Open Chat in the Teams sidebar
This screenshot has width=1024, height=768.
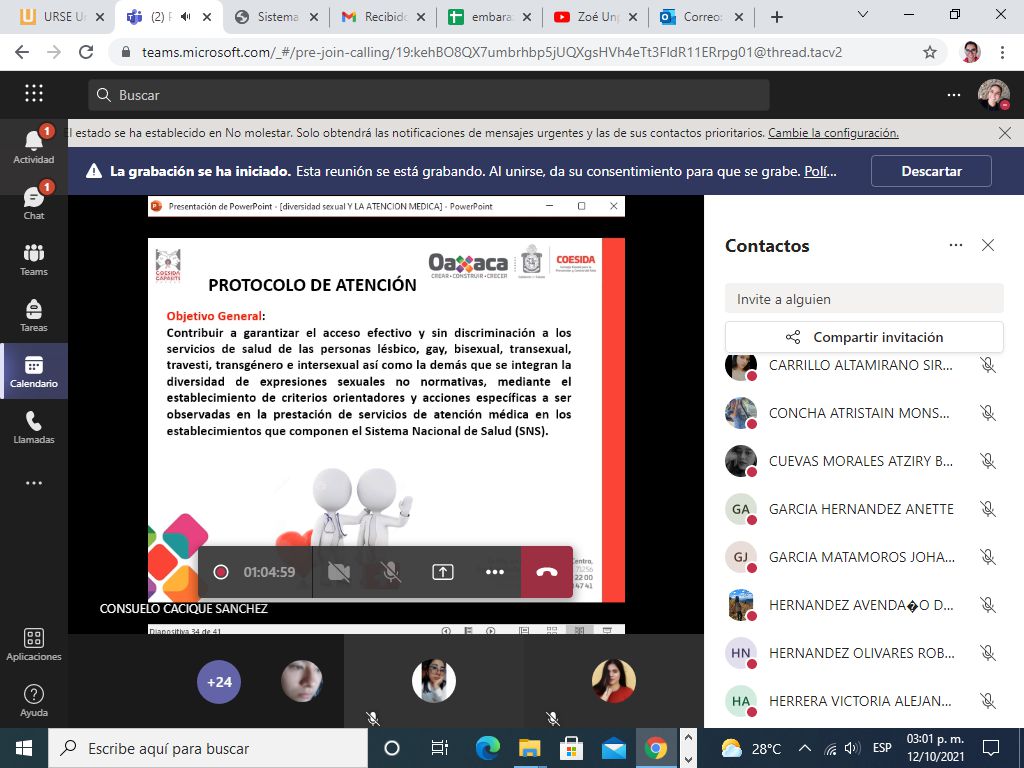coord(34,203)
